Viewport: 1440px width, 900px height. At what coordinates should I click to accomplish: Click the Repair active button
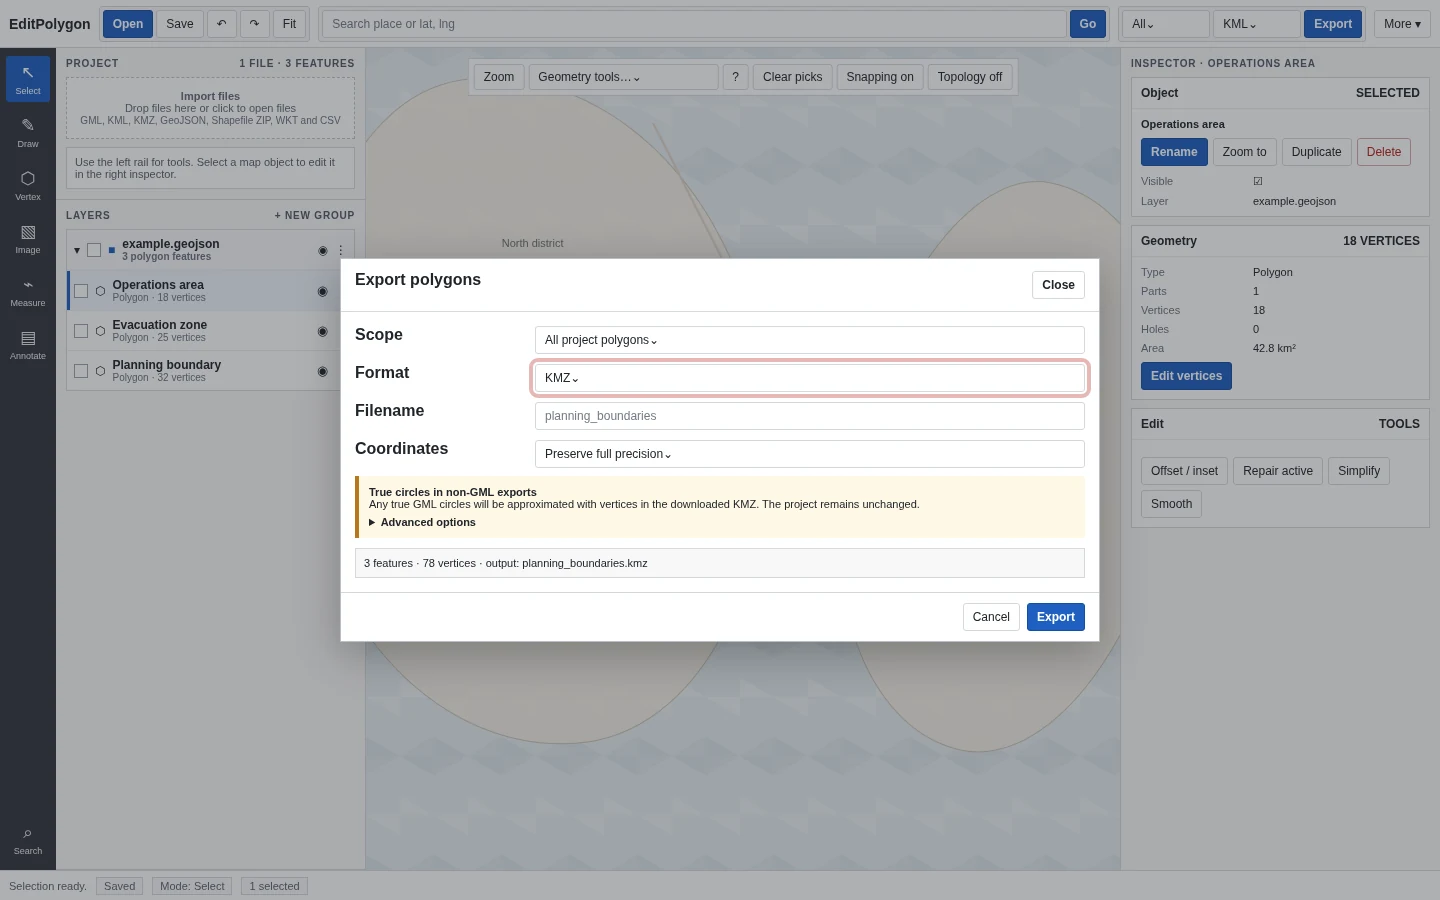pyautogui.click(x=1278, y=471)
